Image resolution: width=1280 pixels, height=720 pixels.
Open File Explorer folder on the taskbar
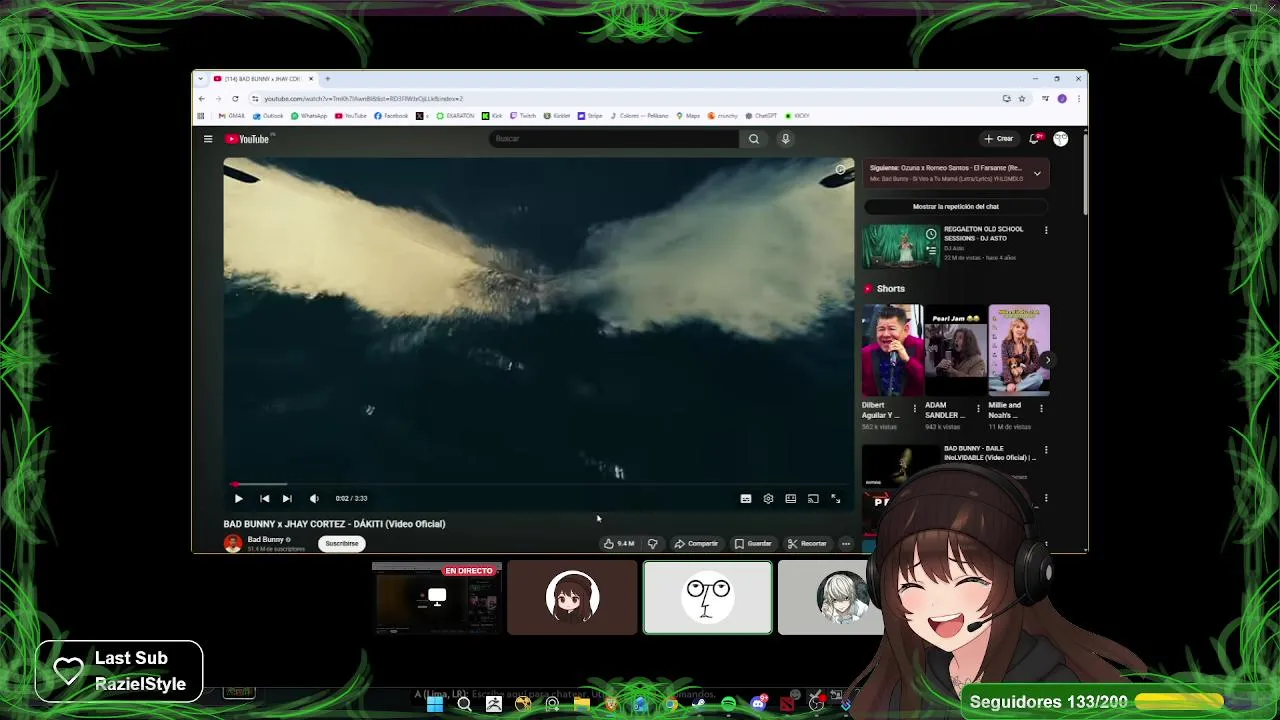(582, 704)
